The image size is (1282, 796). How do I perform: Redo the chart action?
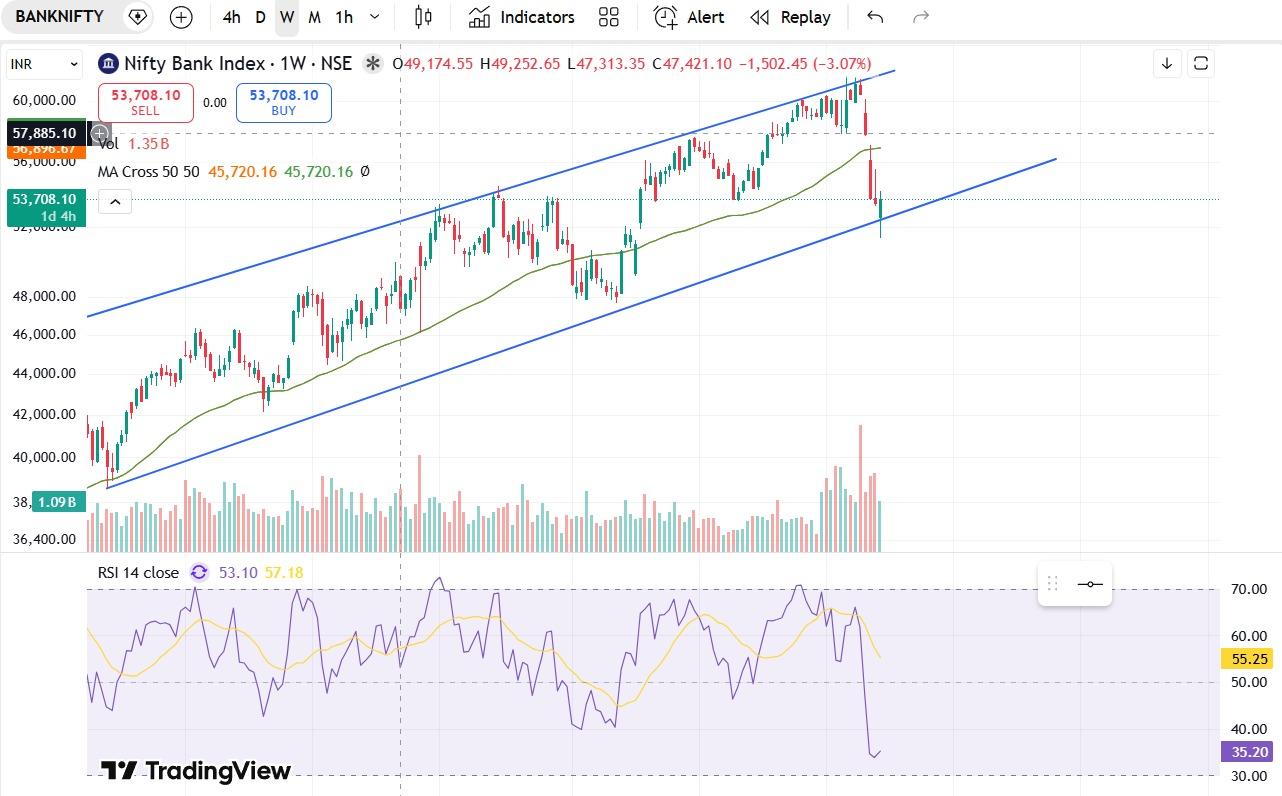(x=921, y=17)
